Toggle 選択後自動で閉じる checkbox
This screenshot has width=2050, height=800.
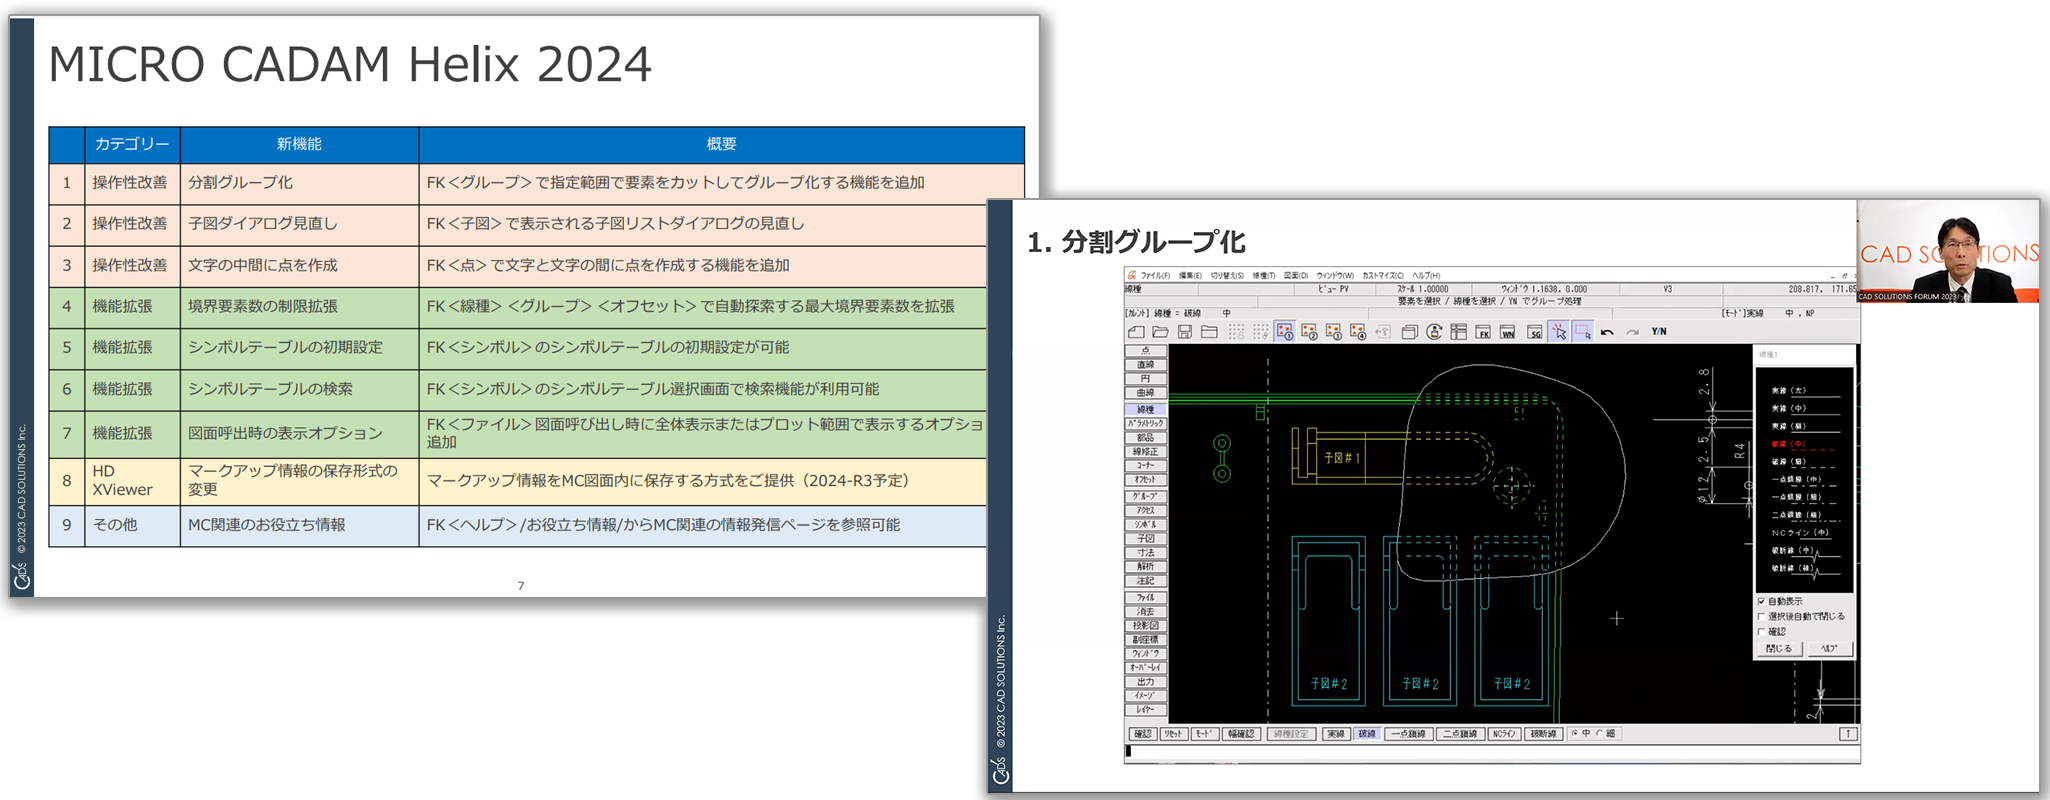pyautogui.click(x=1762, y=617)
